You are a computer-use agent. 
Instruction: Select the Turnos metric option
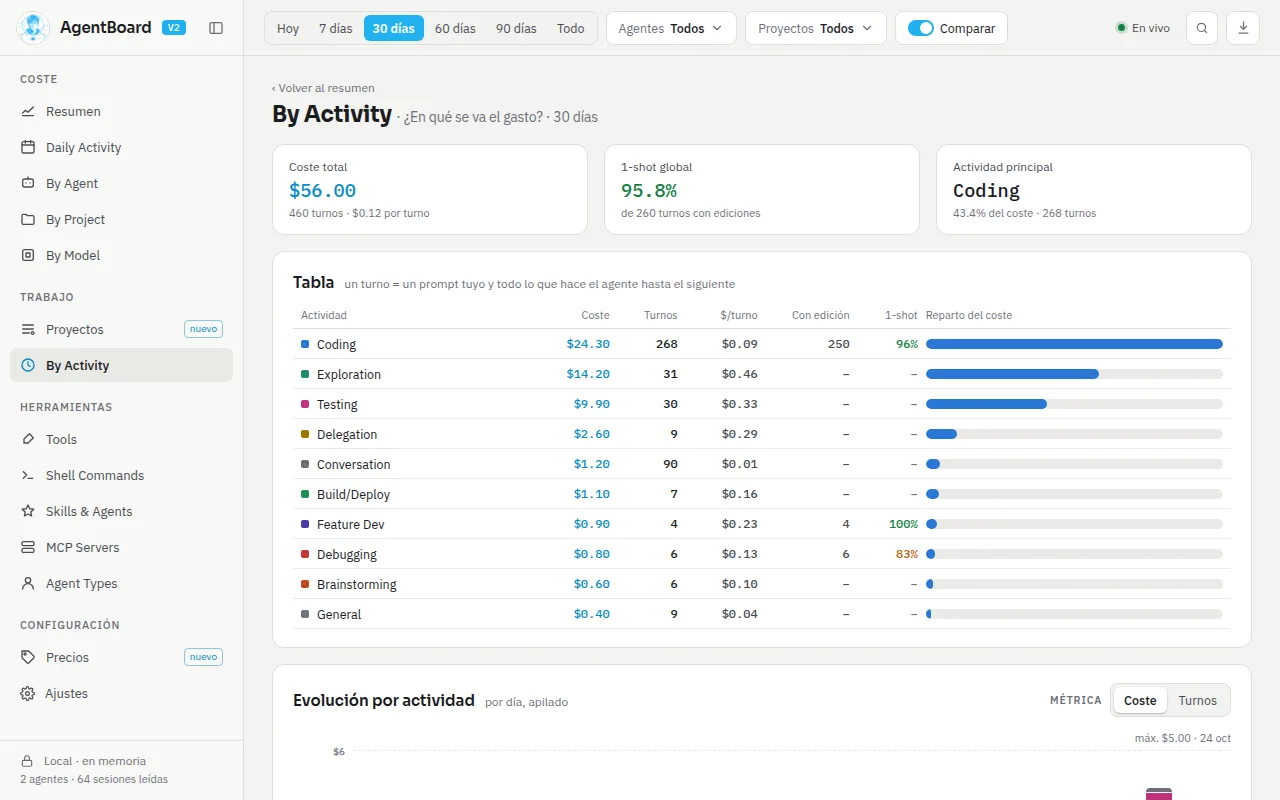click(x=1197, y=701)
